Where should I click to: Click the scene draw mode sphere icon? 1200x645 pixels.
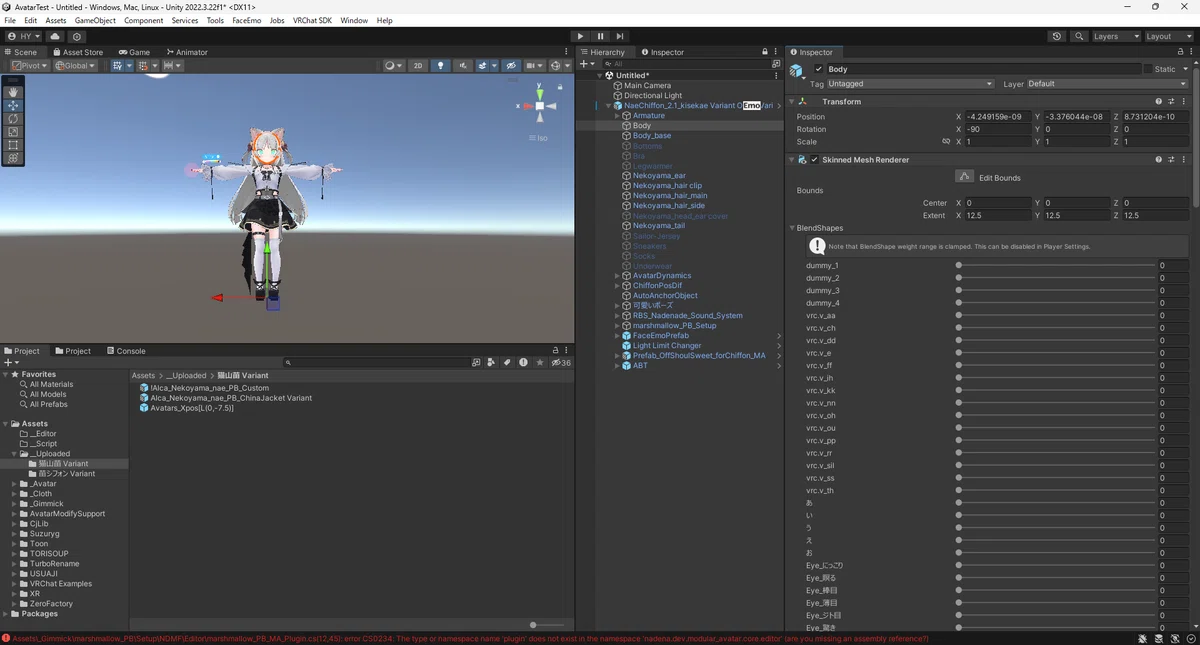click(x=393, y=66)
